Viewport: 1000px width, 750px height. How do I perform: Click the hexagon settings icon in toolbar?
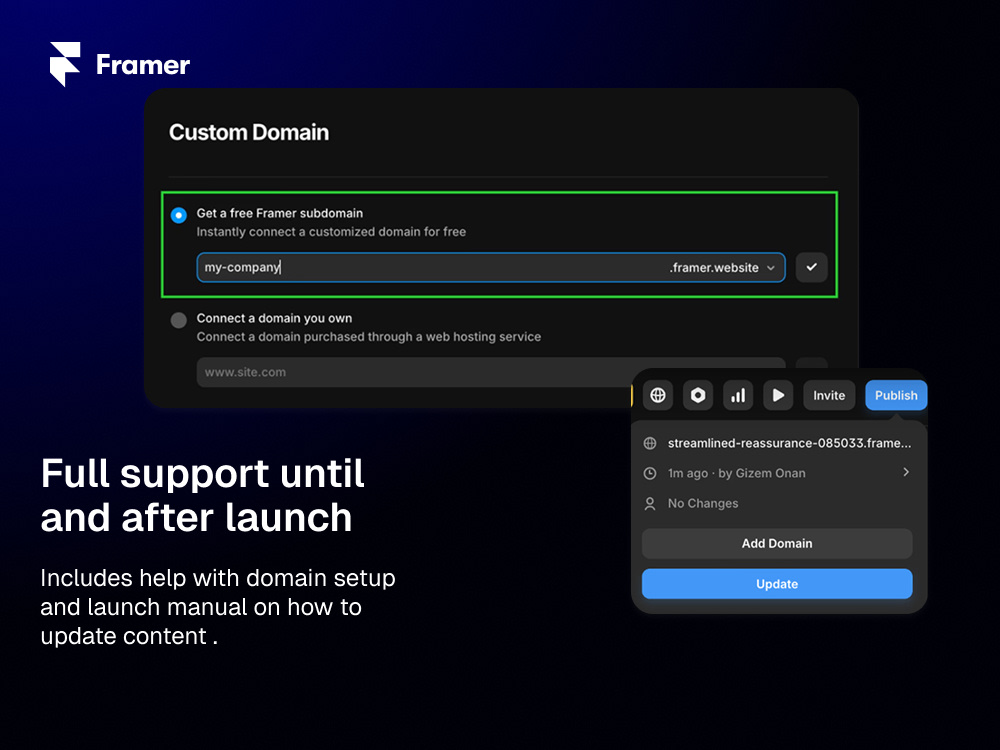point(698,395)
